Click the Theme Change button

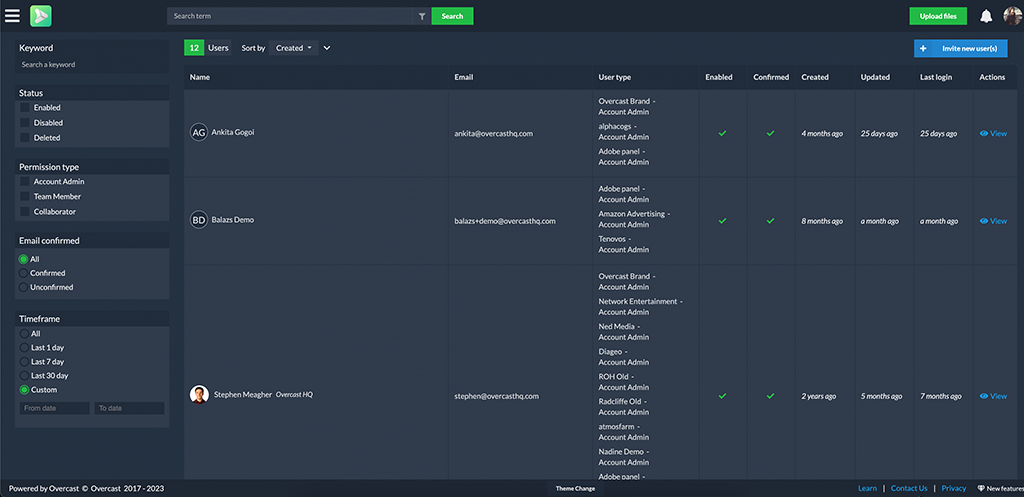pyautogui.click(x=575, y=489)
